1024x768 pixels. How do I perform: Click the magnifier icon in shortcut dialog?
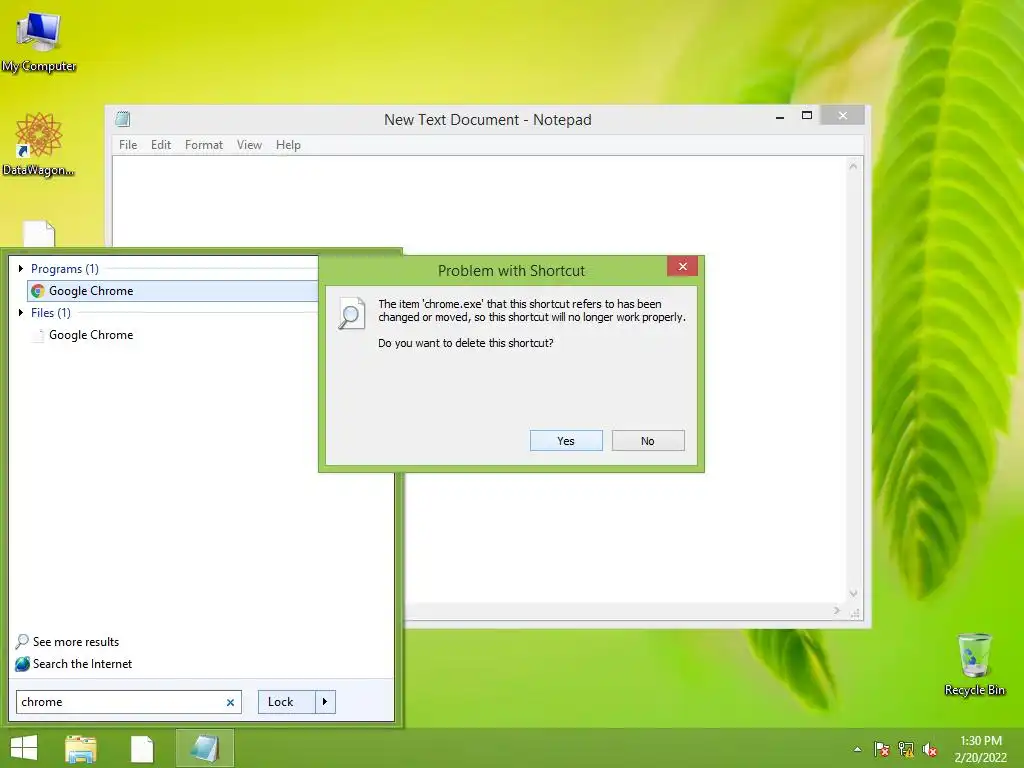351,313
